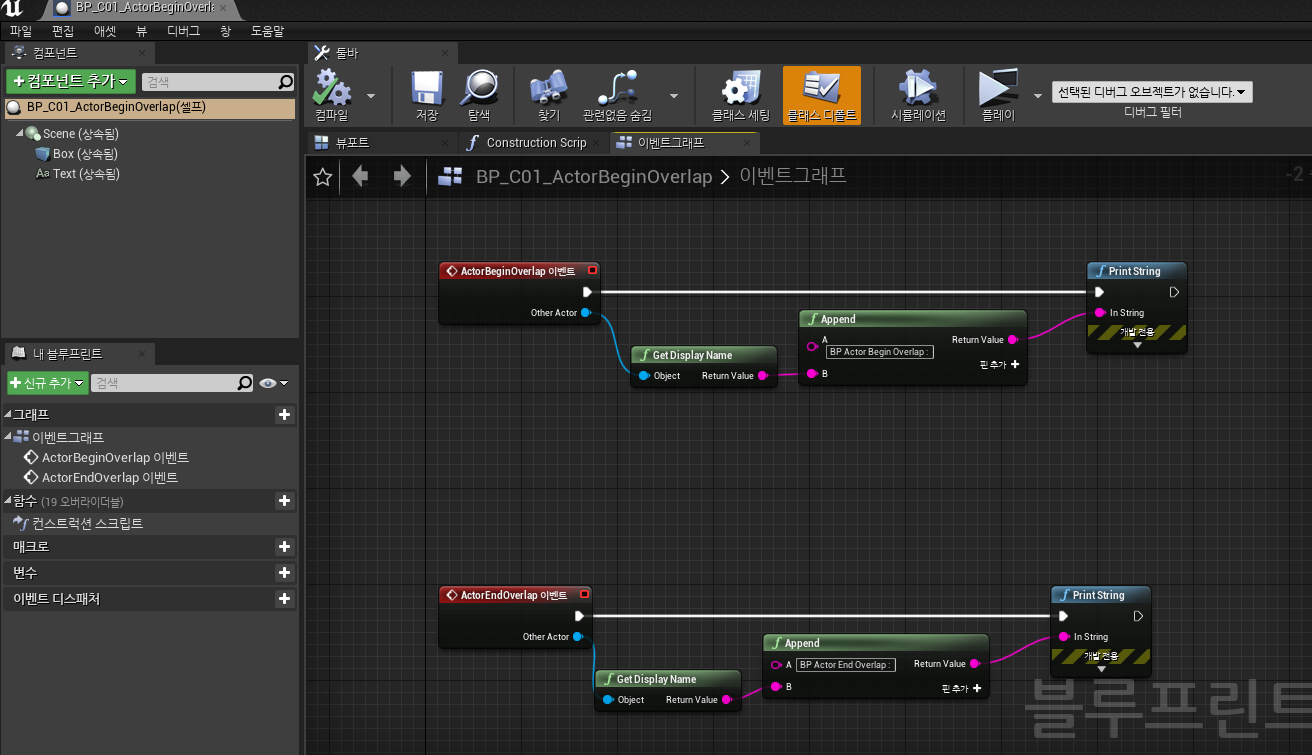Screen dimensions: 1312x755
Task: Click the forward navigation arrow in graph
Action: [402, 177]
